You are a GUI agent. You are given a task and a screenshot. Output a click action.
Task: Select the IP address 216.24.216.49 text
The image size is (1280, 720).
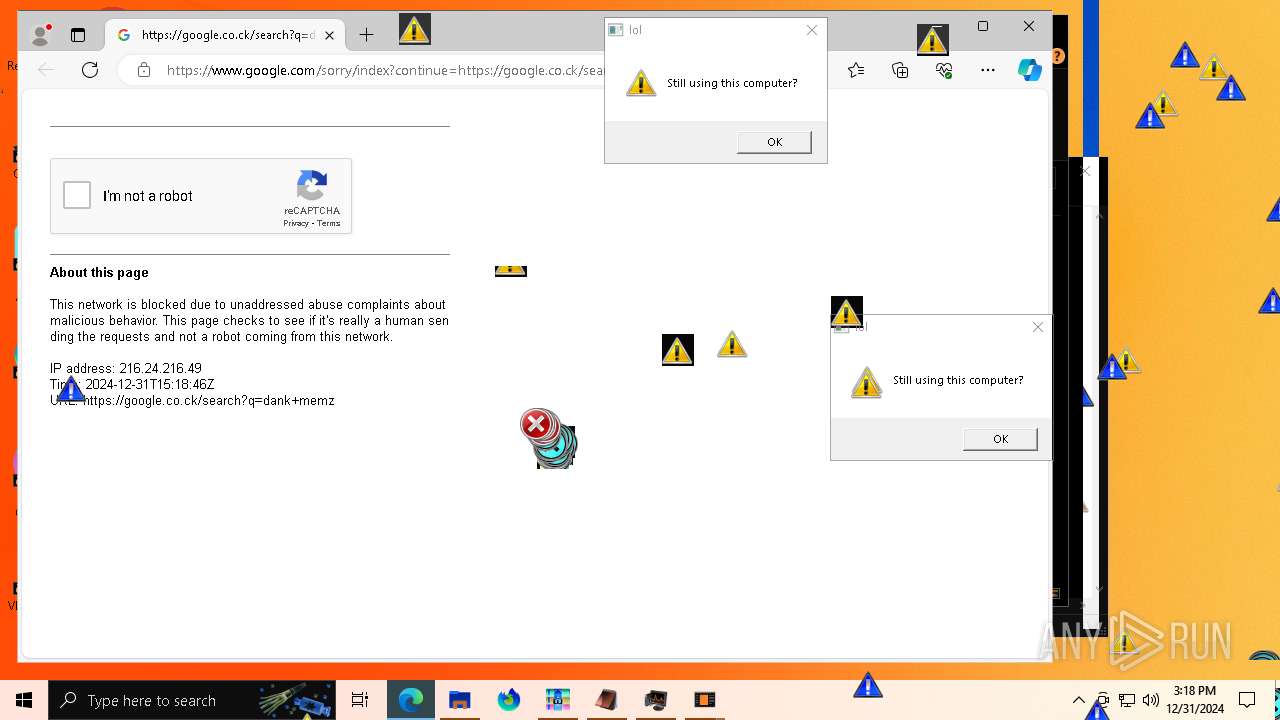point(125,368)
